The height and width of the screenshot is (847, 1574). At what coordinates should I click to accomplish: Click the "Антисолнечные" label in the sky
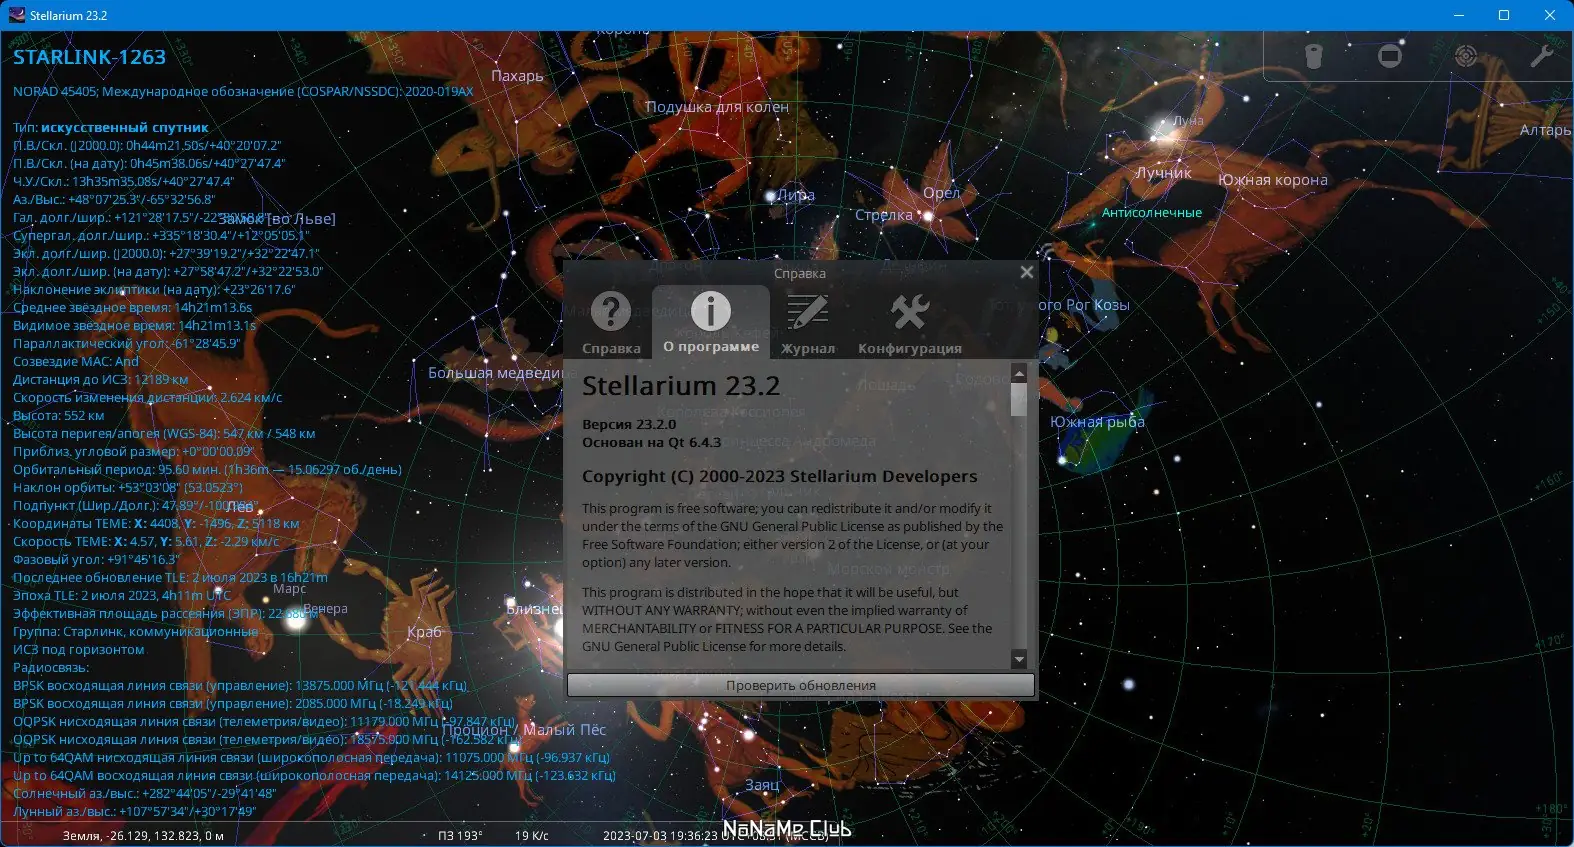(1152, 213)
